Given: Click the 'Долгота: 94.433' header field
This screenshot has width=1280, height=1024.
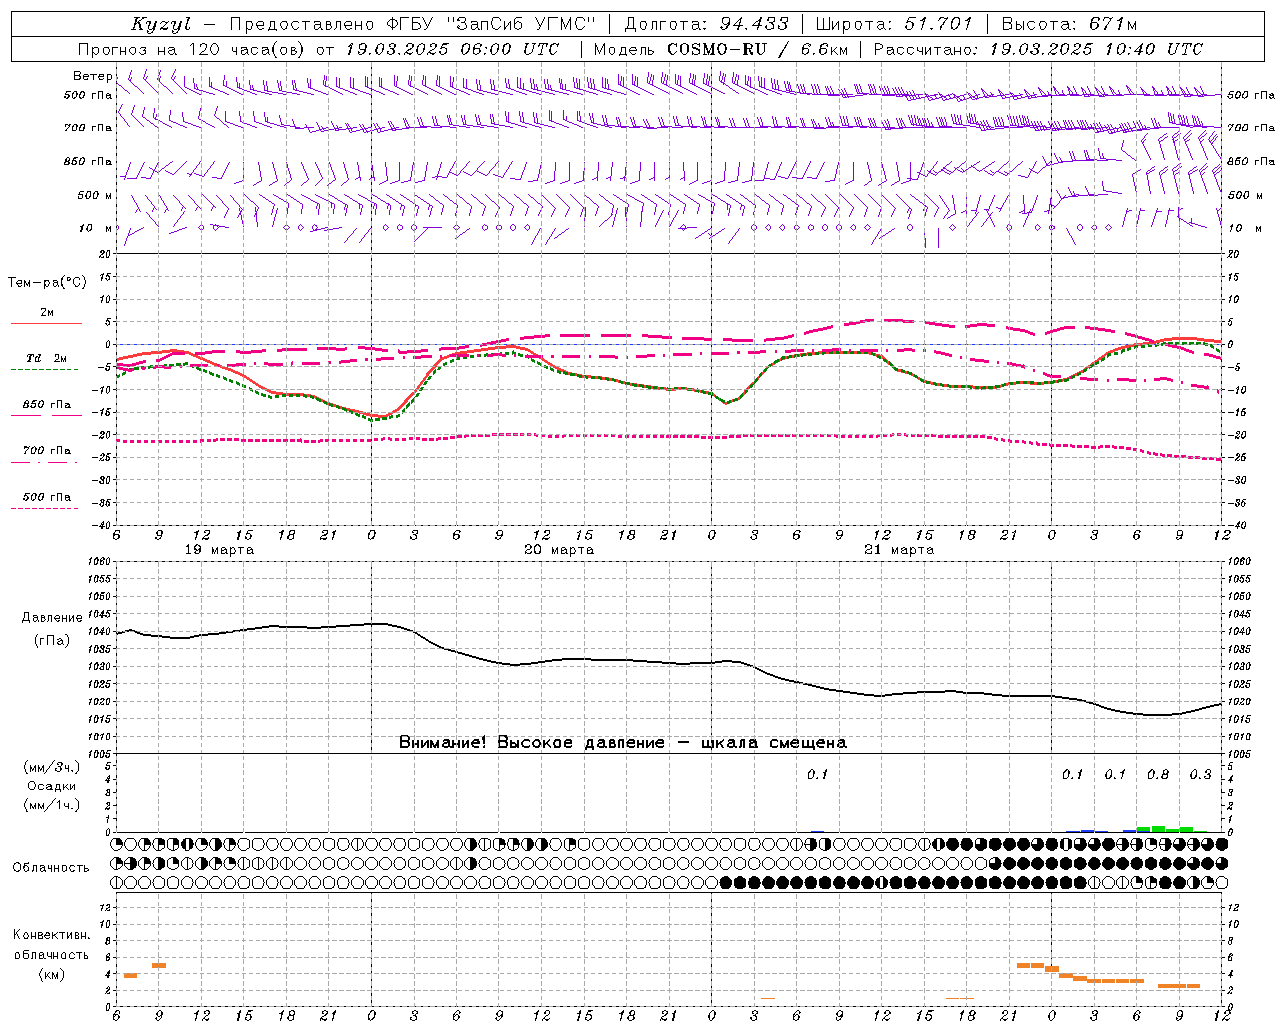Looking at the screenshot, I should [707, 24].
